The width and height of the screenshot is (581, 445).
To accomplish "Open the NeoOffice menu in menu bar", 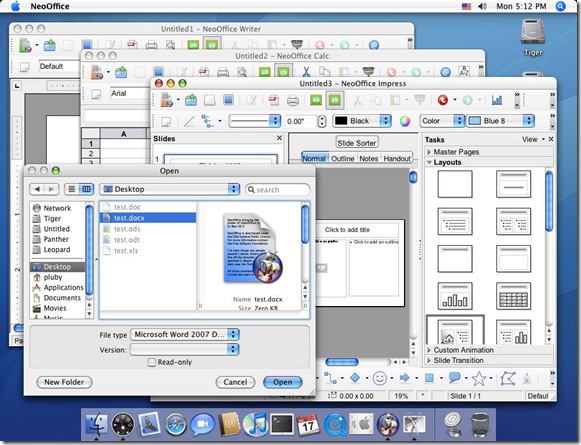I will (x=50, y=6).
